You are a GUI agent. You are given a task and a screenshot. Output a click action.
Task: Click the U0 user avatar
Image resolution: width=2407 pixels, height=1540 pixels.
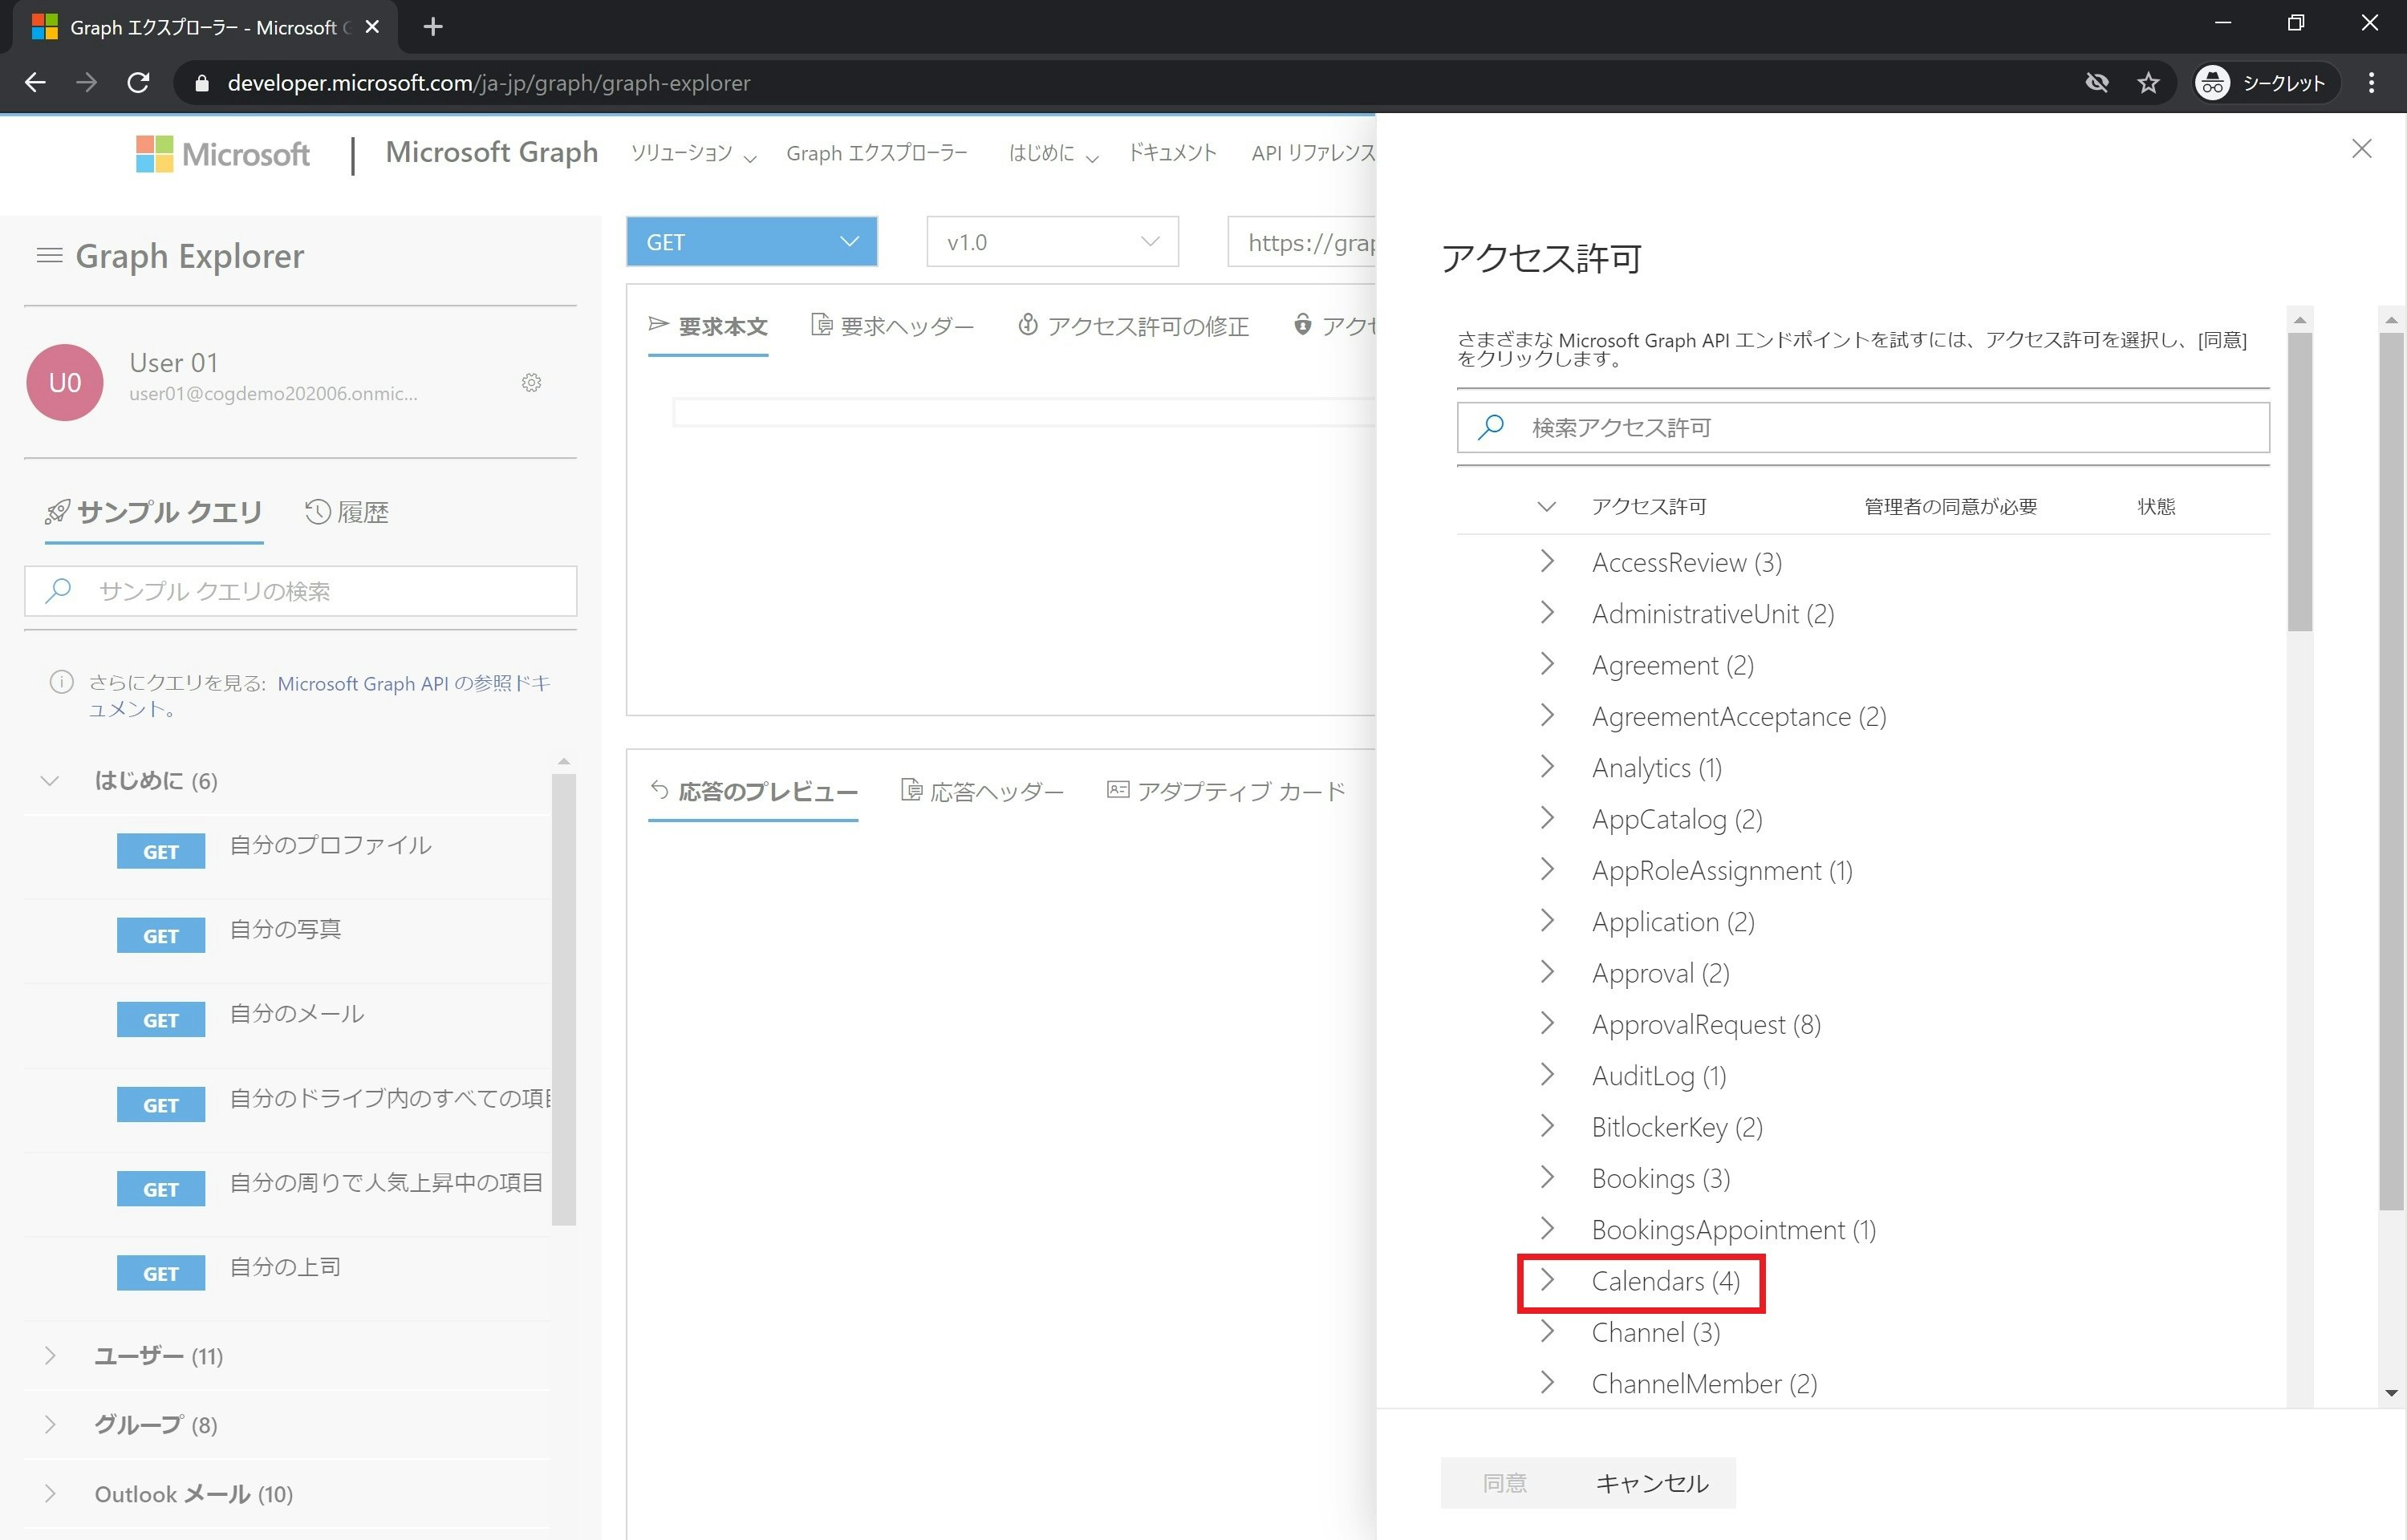65,383
